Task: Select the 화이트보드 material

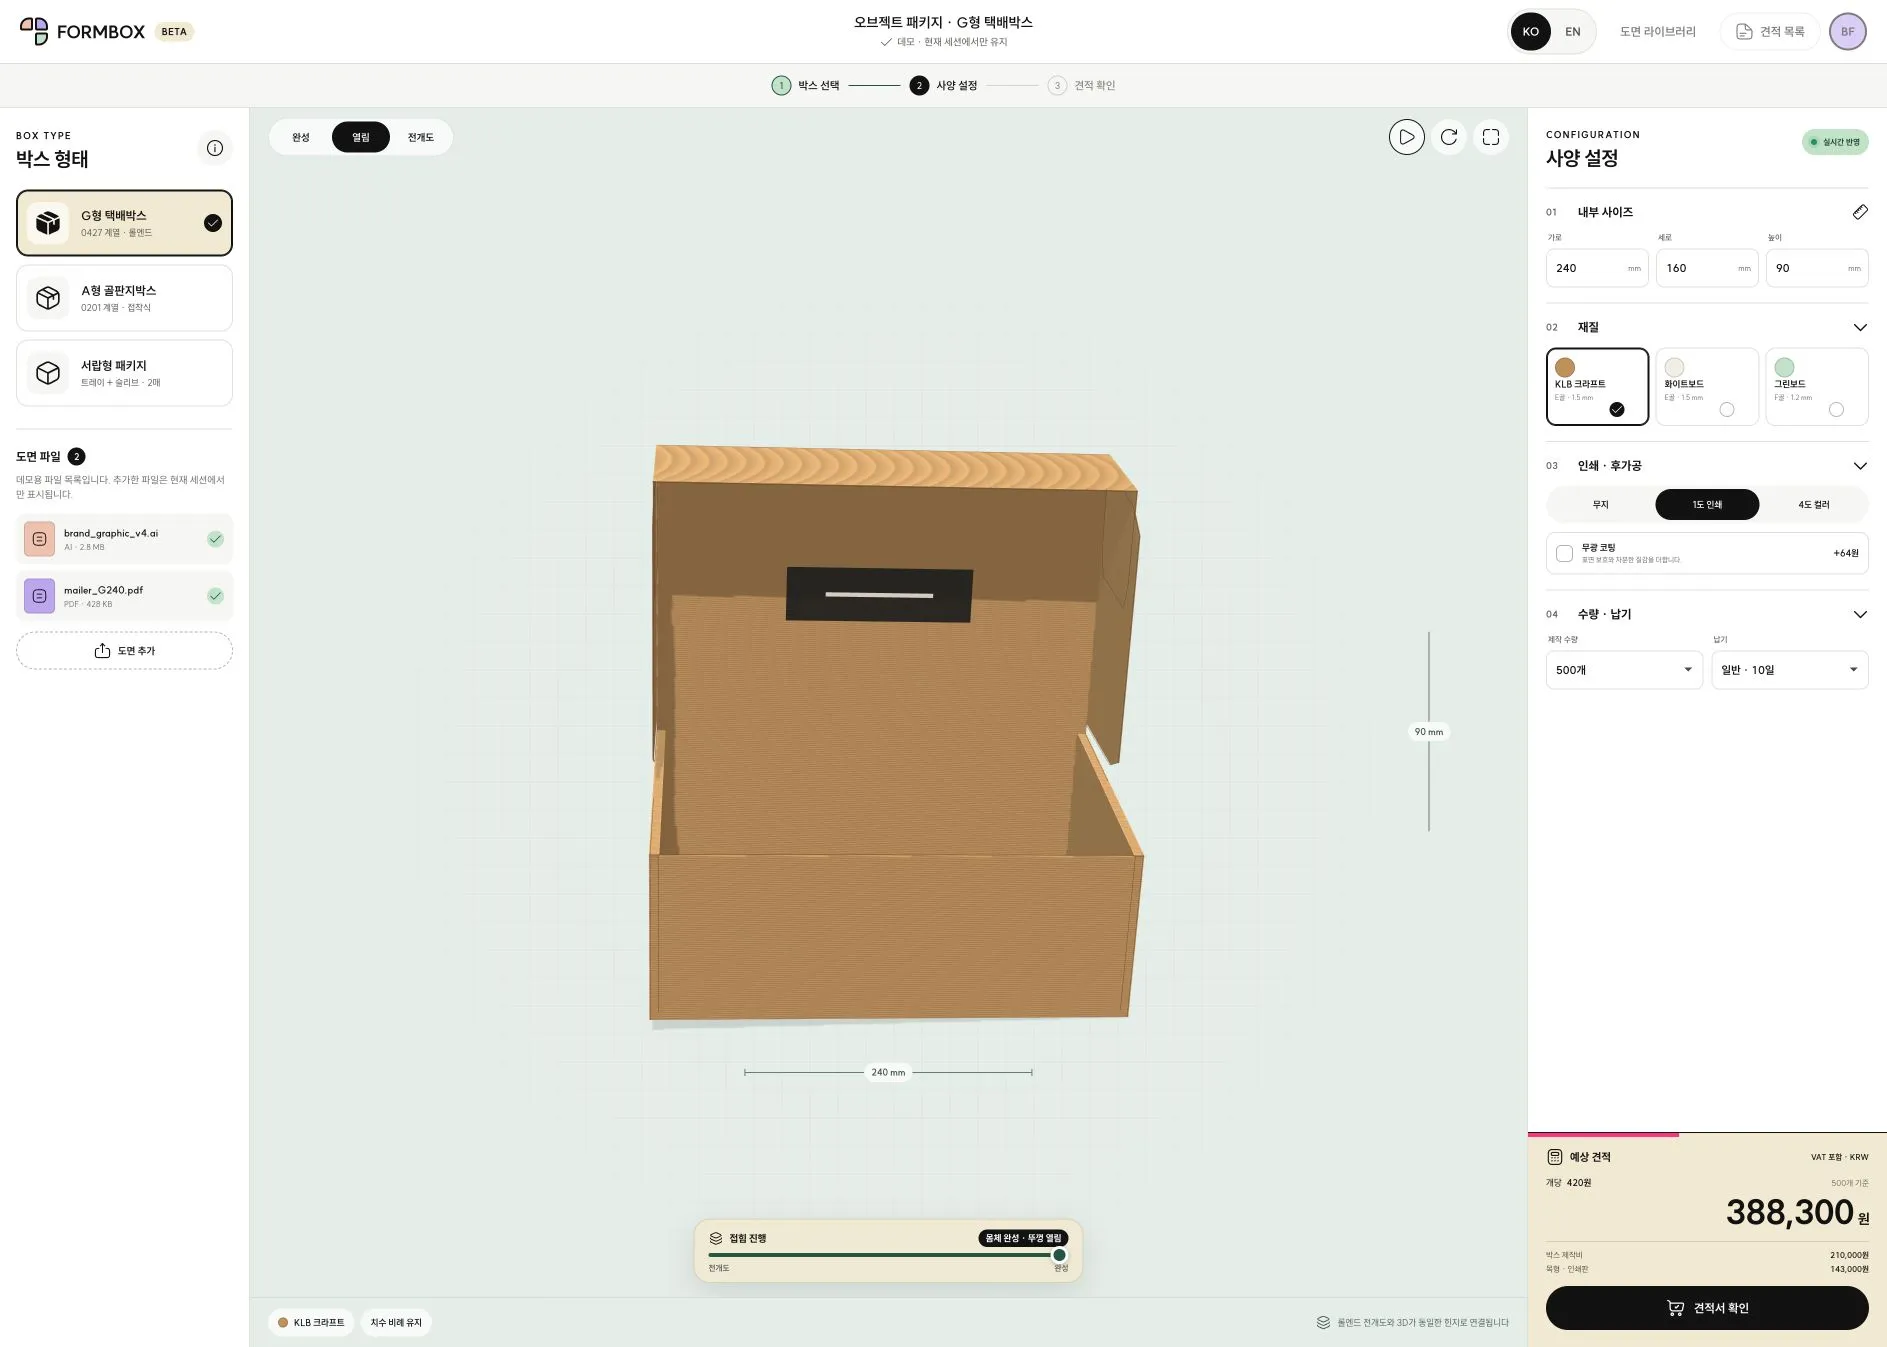Action: [x=1706, y=387]
